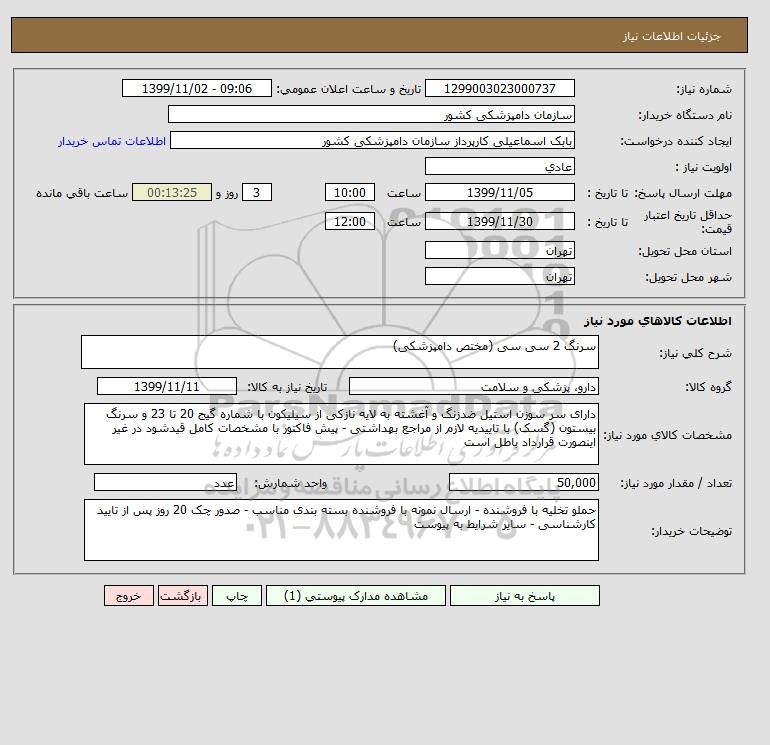Click the label اولویت نیاز

(703, 167)
